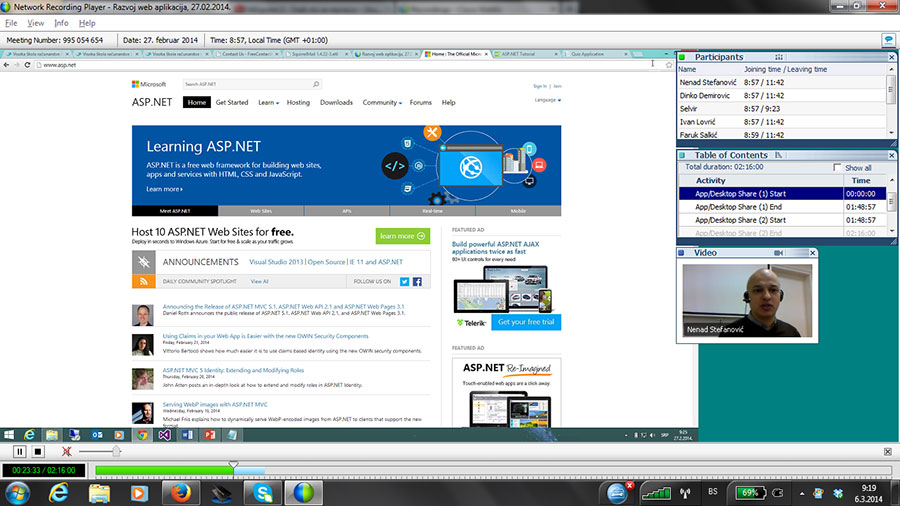The width and height of the screenshot is (900, 506).
Task: Enable the Show all checkbox
Action: [837, 168]
